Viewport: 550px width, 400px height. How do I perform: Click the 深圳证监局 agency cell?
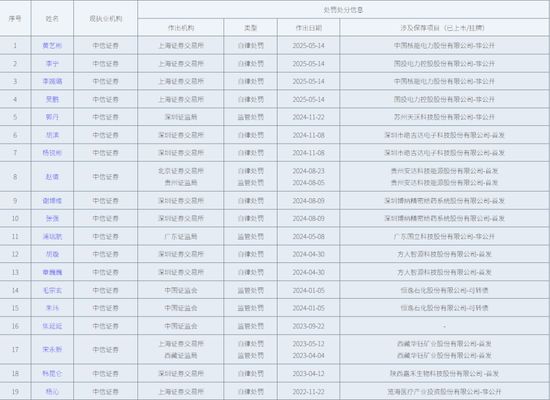[181, 117]
